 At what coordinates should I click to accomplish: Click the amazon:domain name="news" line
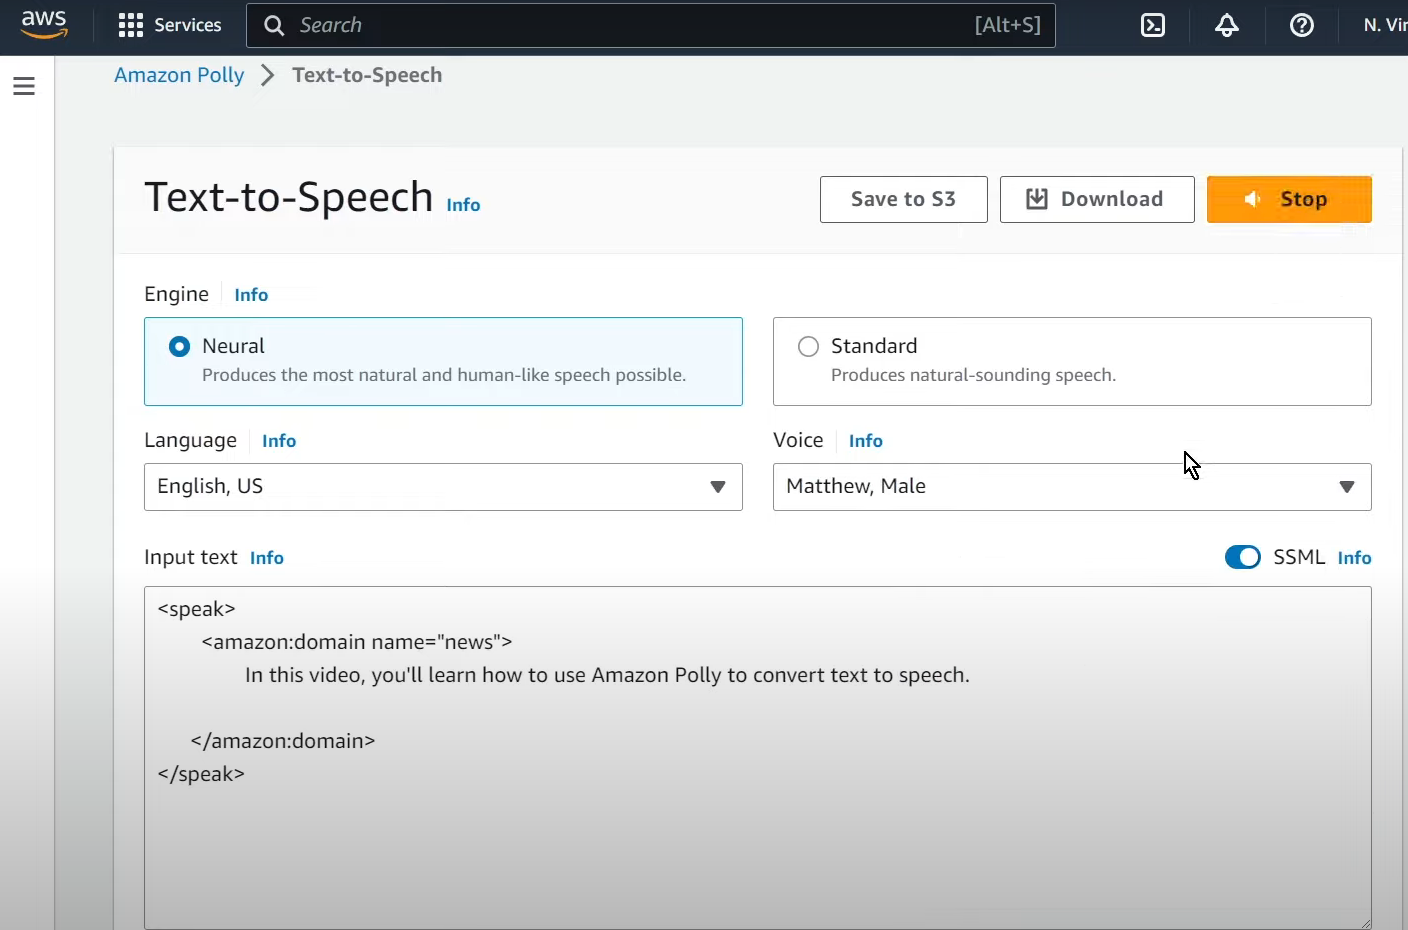coord(357,642)
